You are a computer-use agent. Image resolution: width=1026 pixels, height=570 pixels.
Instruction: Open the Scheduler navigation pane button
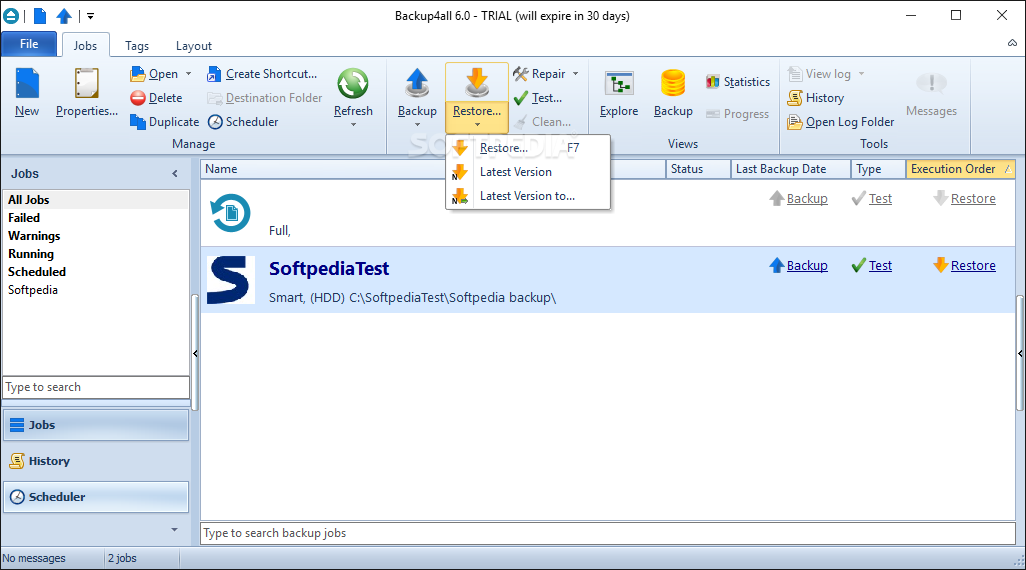pyautogui.click(x=96, y=497)
